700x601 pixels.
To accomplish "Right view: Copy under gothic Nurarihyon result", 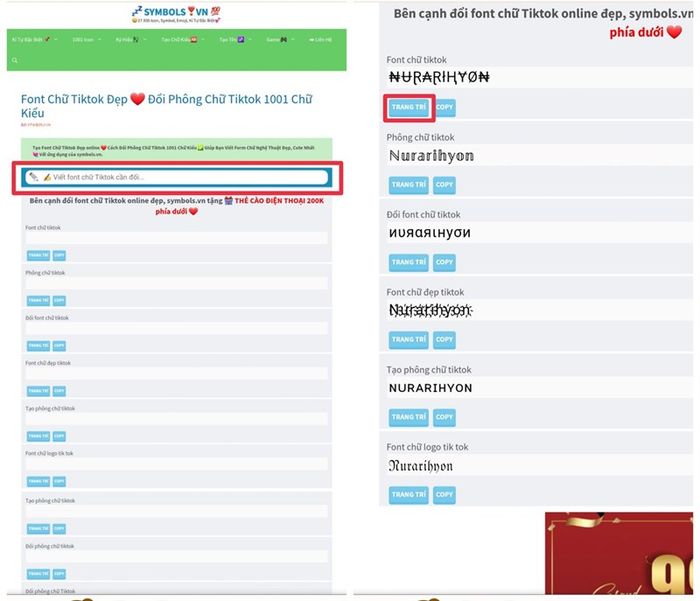I will click(444, 495).
